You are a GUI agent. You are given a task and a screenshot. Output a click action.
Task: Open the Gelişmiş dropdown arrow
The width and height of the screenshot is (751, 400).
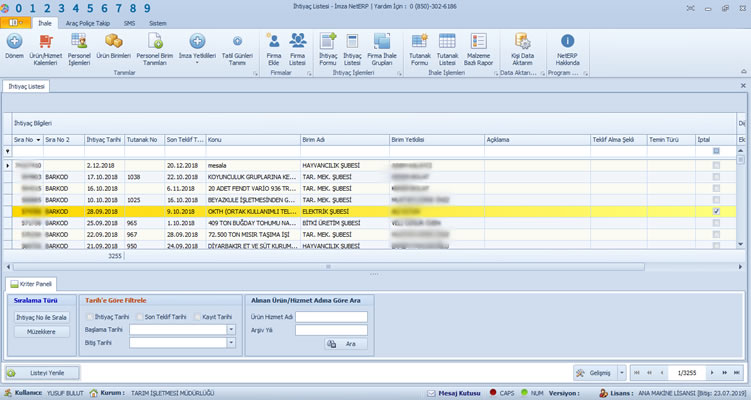622,373
